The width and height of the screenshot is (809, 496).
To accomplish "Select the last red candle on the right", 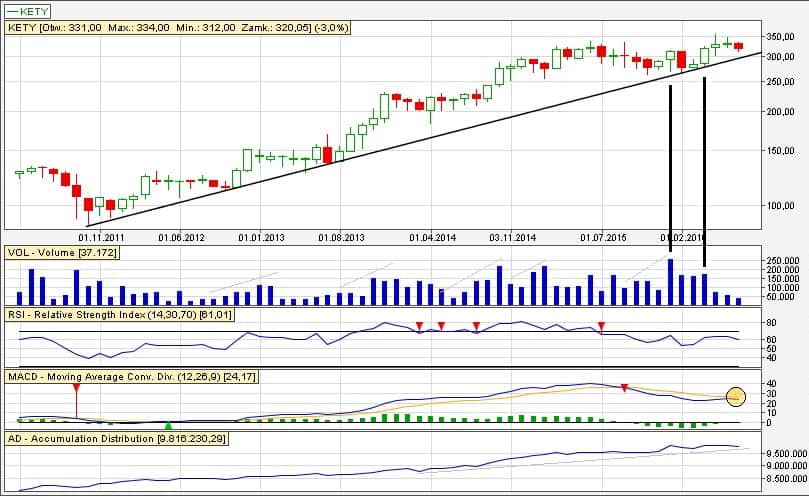I will click(x=739, y=46).
